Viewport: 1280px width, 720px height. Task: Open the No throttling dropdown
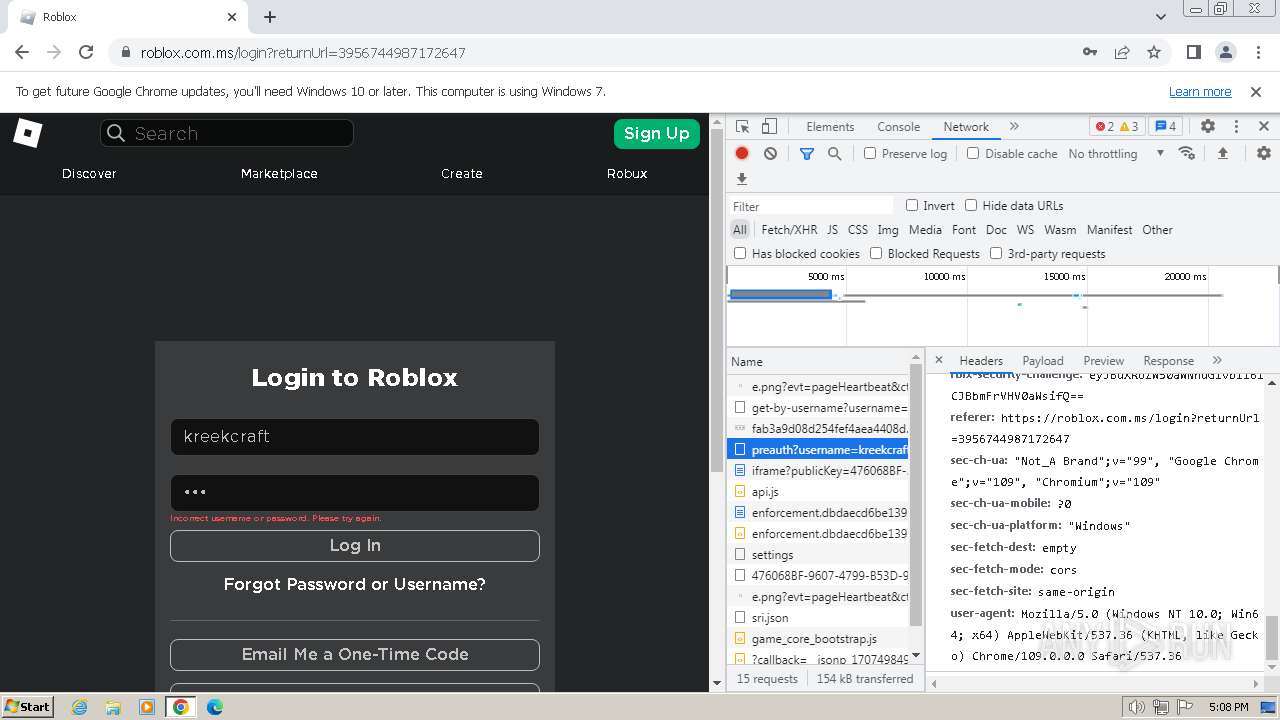click(x=1116, y=154)
